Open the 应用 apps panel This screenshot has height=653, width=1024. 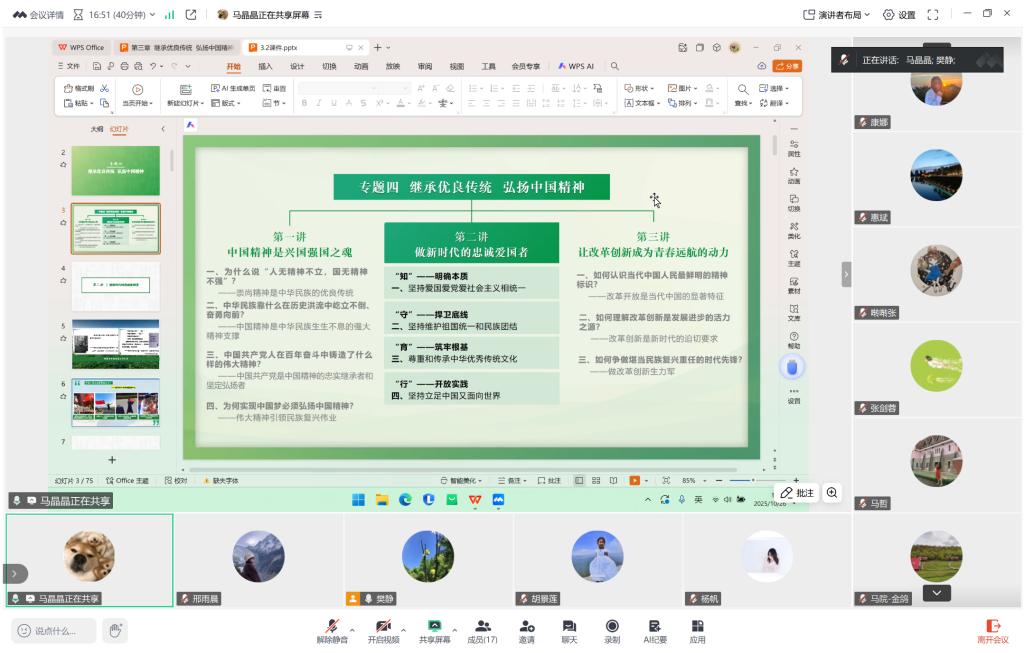pyautogui.click(x=697, y=630)
